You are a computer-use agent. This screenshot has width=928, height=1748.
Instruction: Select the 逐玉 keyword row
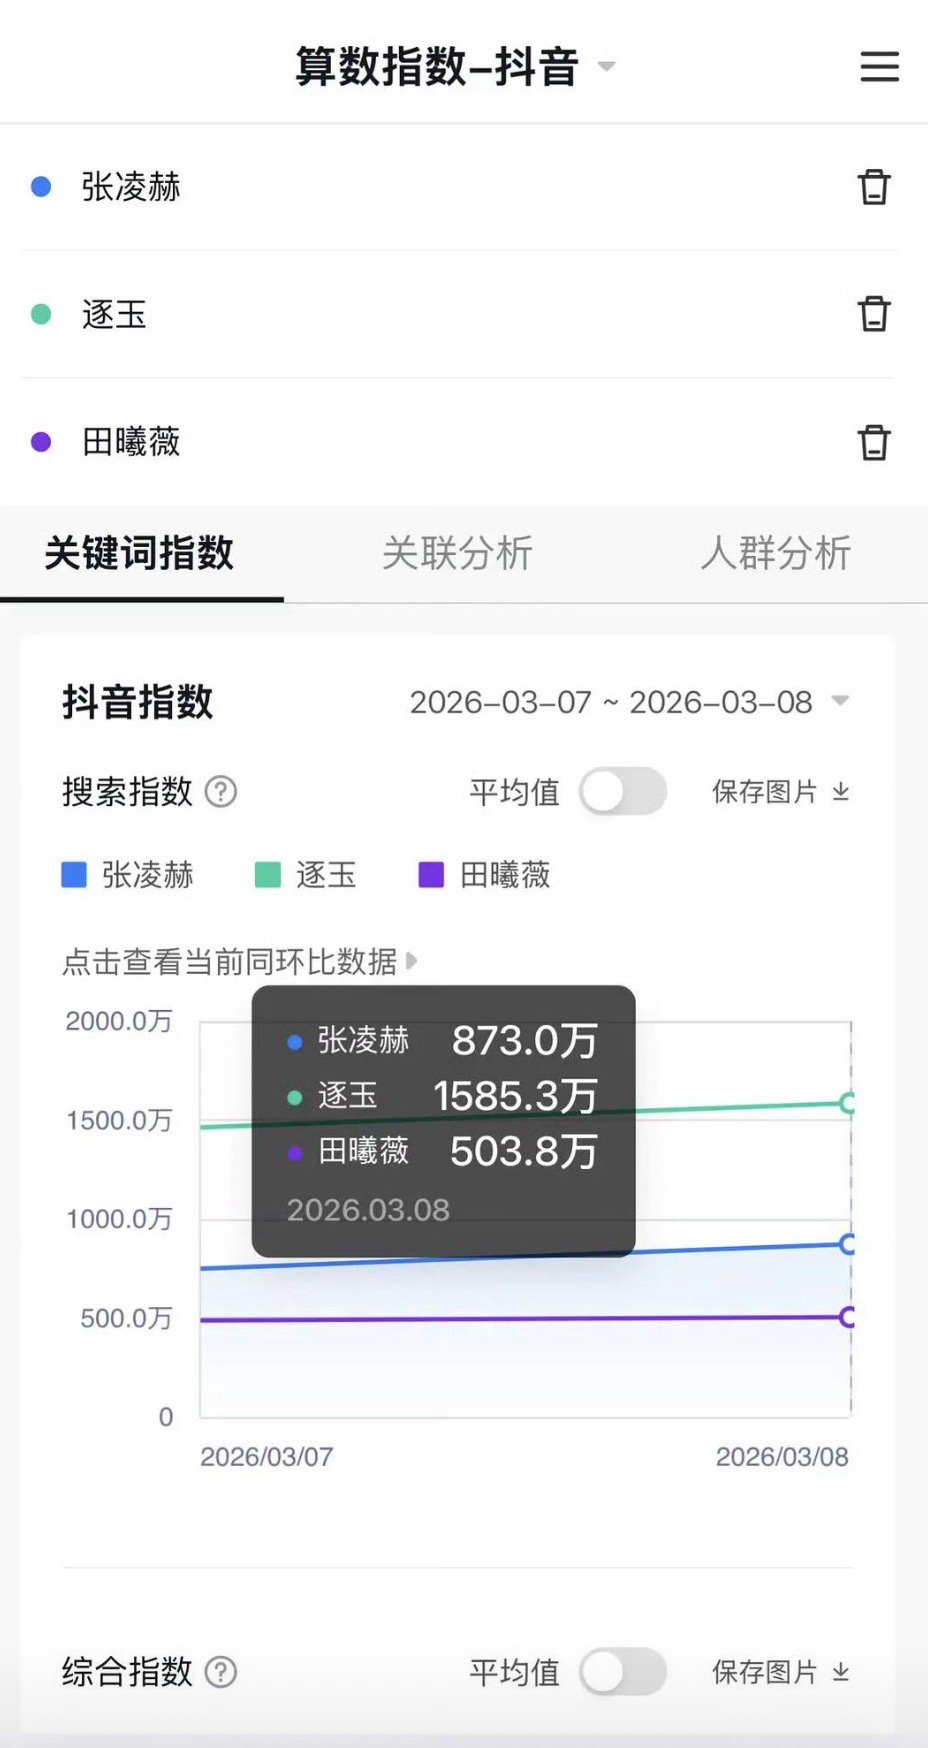(x=458, y=314)
